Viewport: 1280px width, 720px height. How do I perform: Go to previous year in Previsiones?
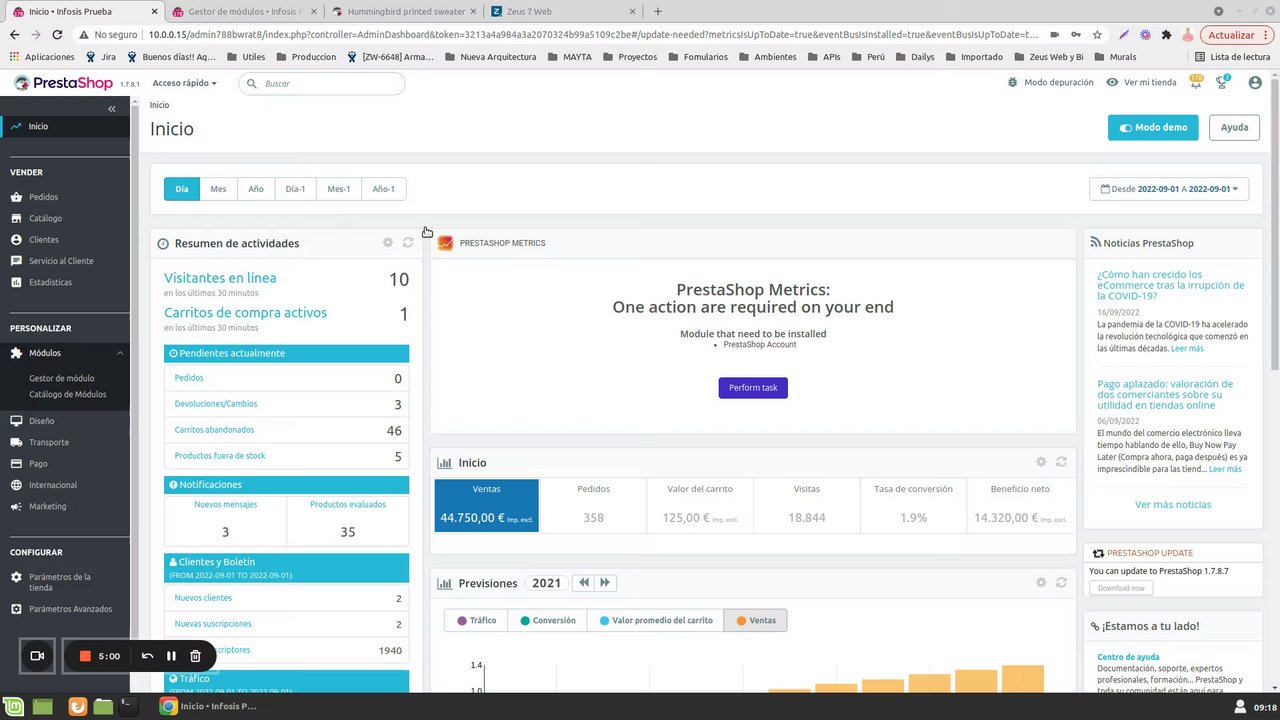point(584,583)
